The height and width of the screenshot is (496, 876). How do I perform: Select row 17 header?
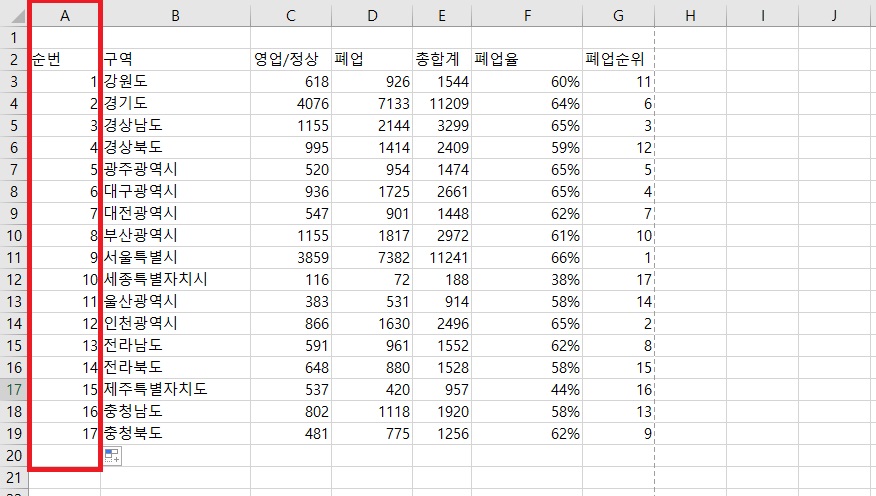[x=14, y=390]
